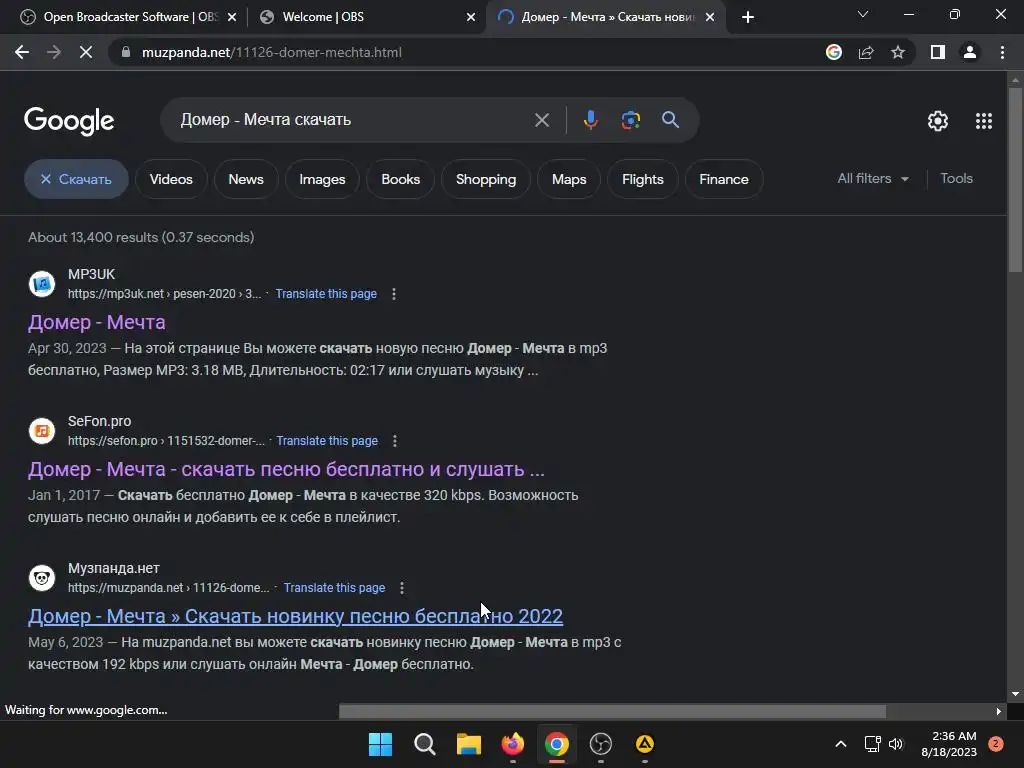
Task: Open Chrome three-dot menu
Action: tap(1002, 52)
